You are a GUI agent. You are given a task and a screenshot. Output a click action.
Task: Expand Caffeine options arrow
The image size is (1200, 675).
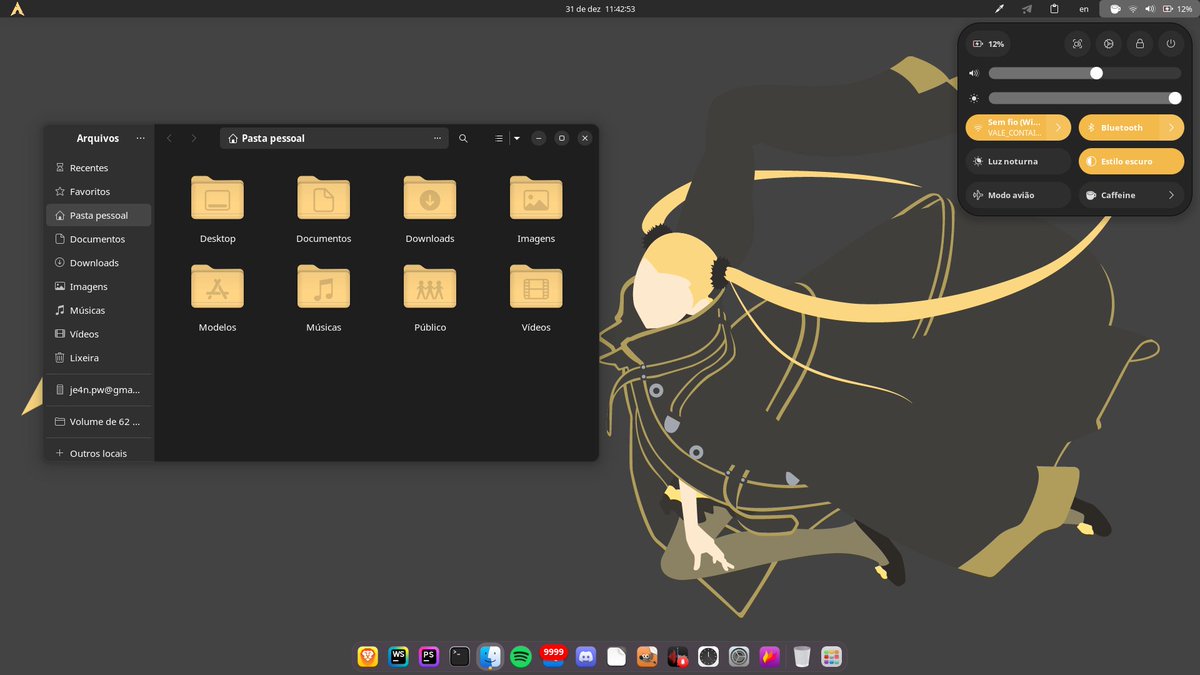pos(1172,195)
